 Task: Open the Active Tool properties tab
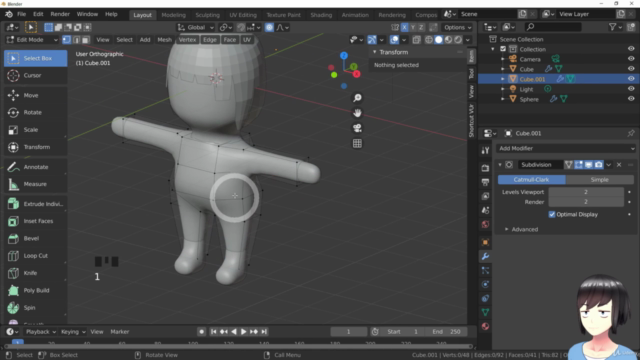coord(485,150)
